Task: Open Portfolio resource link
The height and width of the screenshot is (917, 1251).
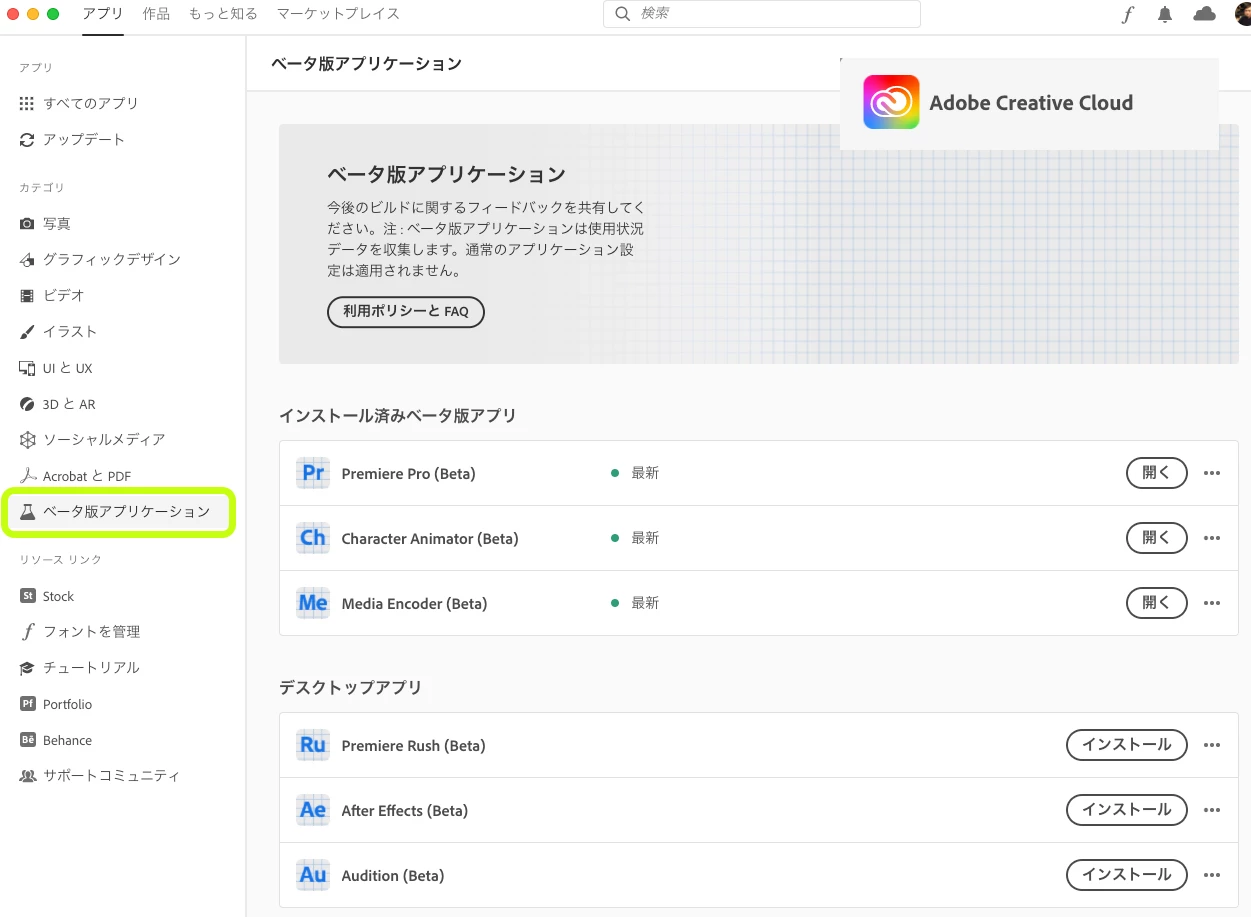Action: click(67, 704)
